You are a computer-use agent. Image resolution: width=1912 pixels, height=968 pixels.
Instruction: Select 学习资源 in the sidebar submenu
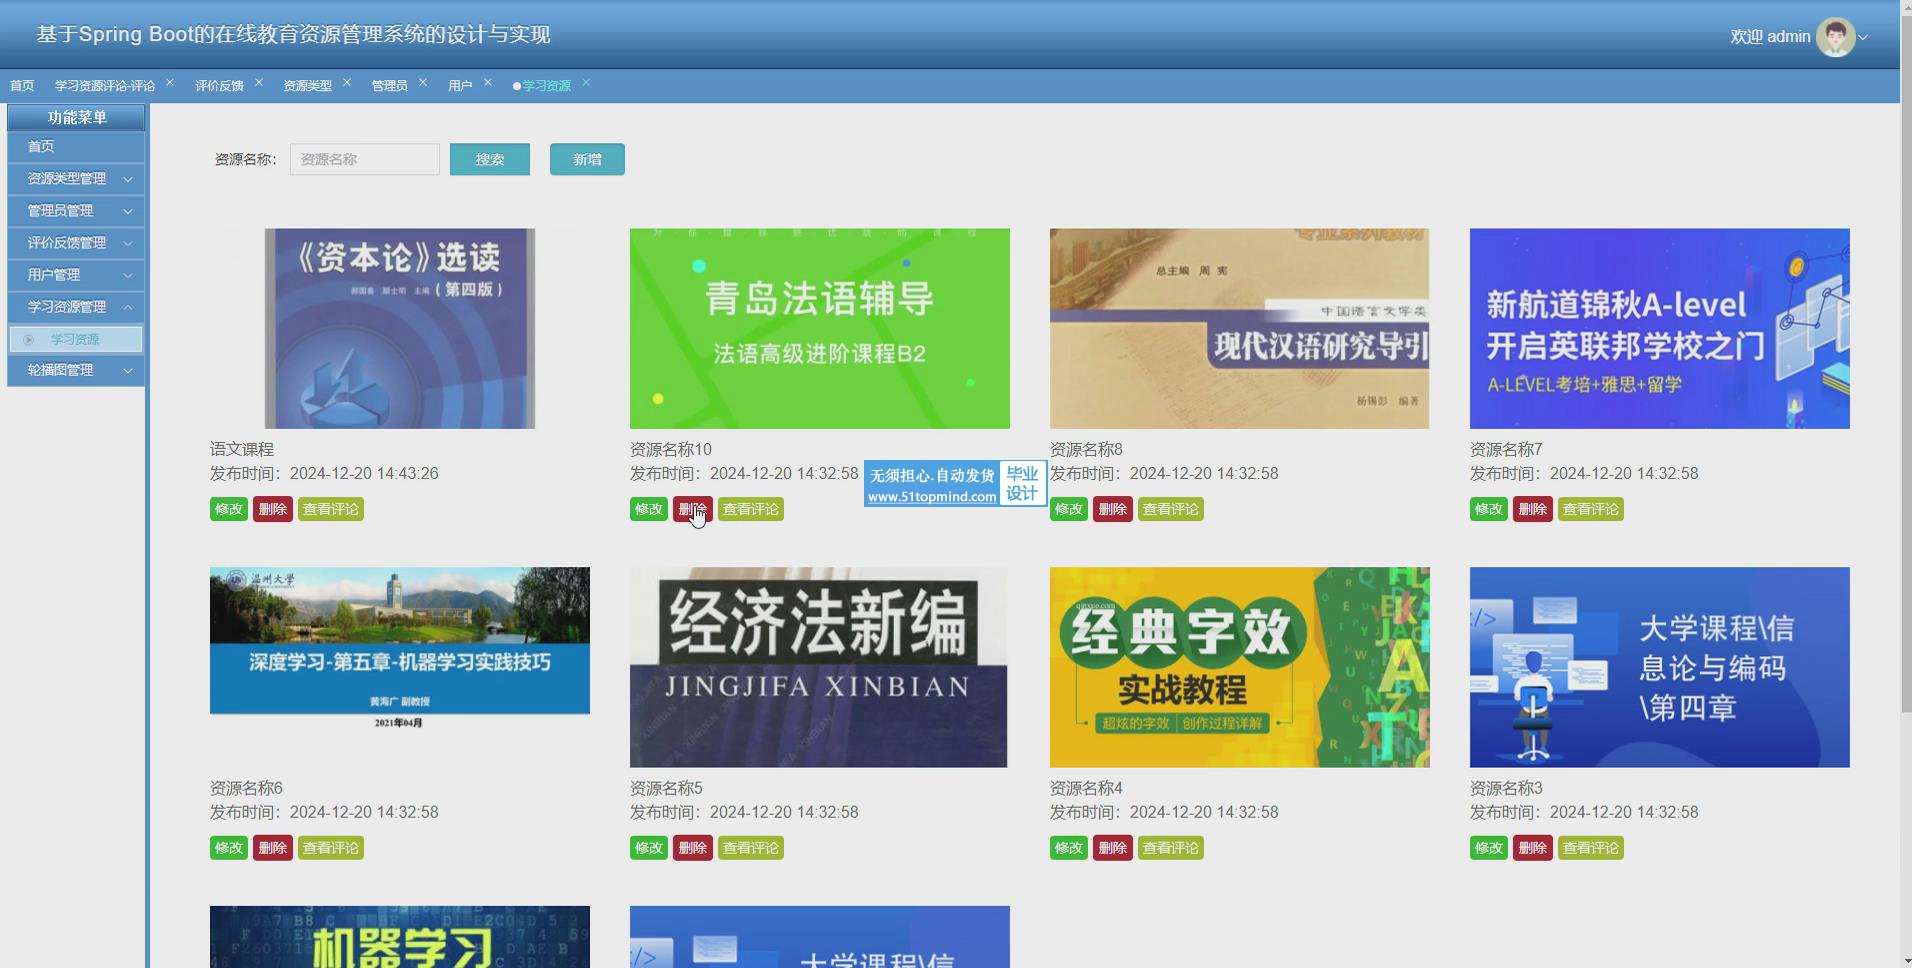pos(75,340)
